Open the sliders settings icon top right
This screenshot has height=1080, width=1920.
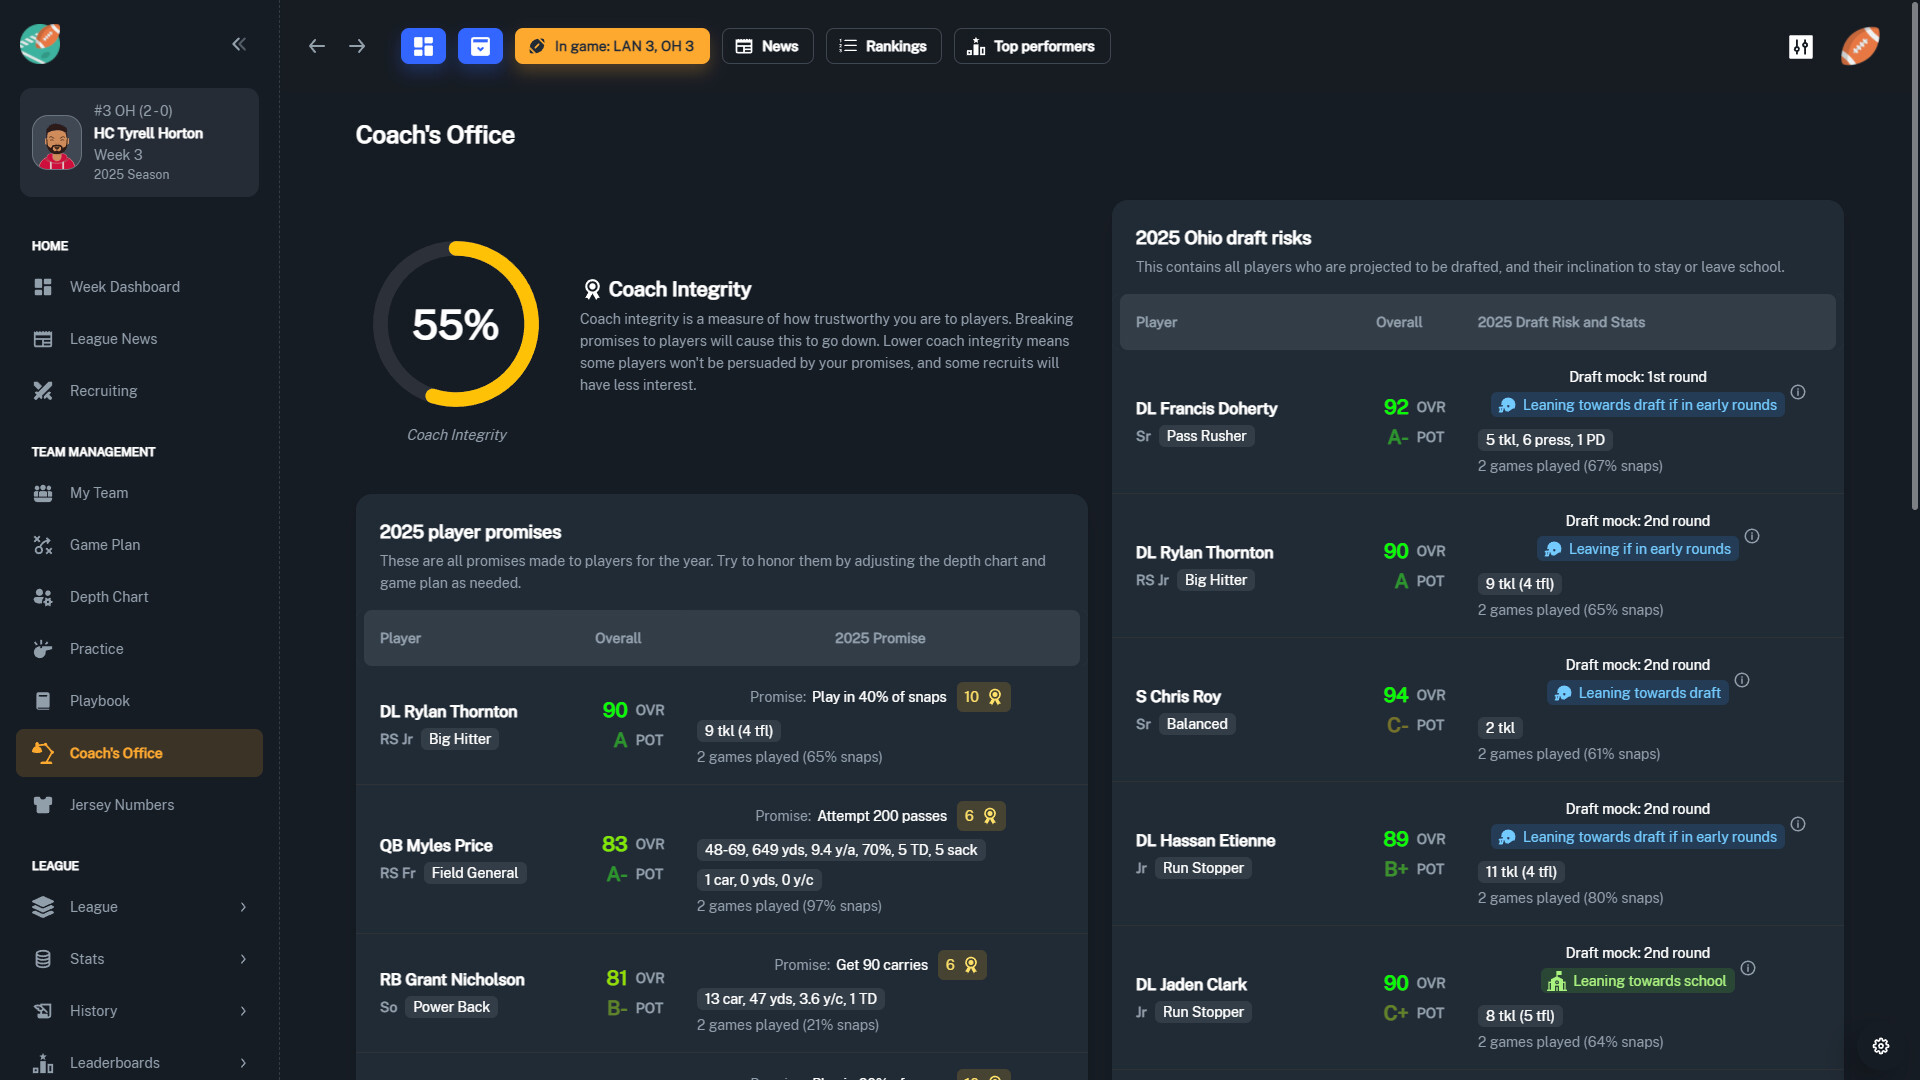click(x=1800, y=46)
